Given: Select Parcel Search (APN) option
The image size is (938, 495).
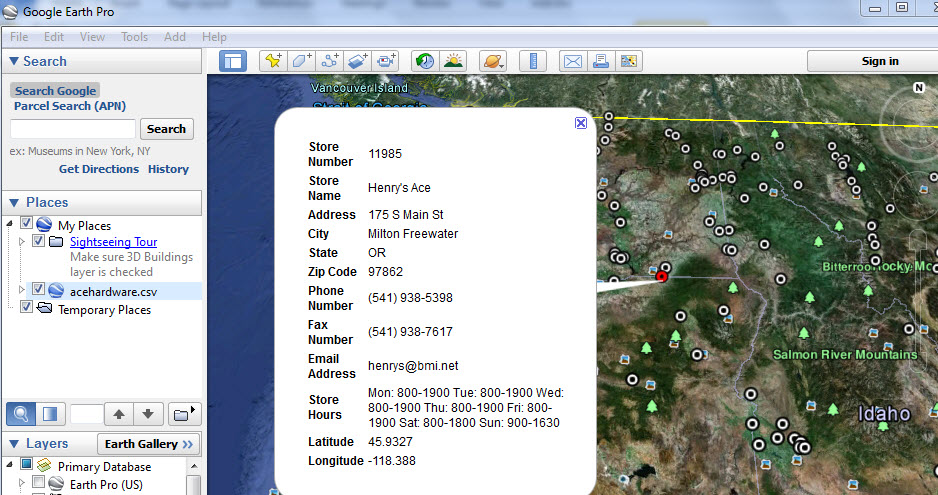Looking at the screenshot, I should point(69,106).
